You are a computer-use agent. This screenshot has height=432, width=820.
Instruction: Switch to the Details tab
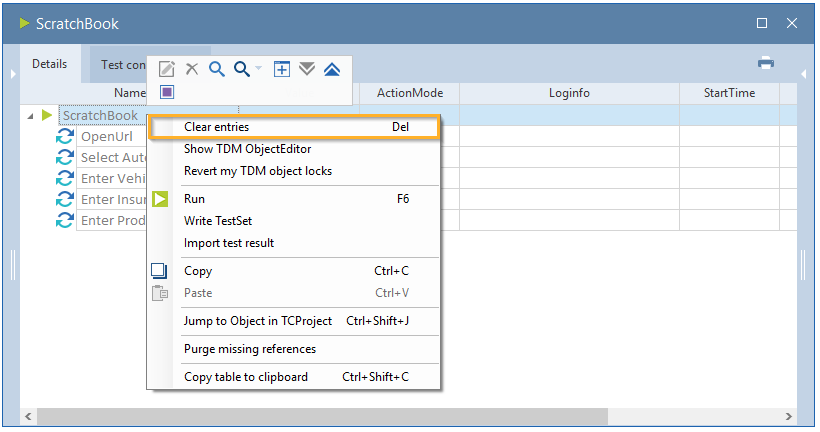pyautogui.click(x=49, y=64)
